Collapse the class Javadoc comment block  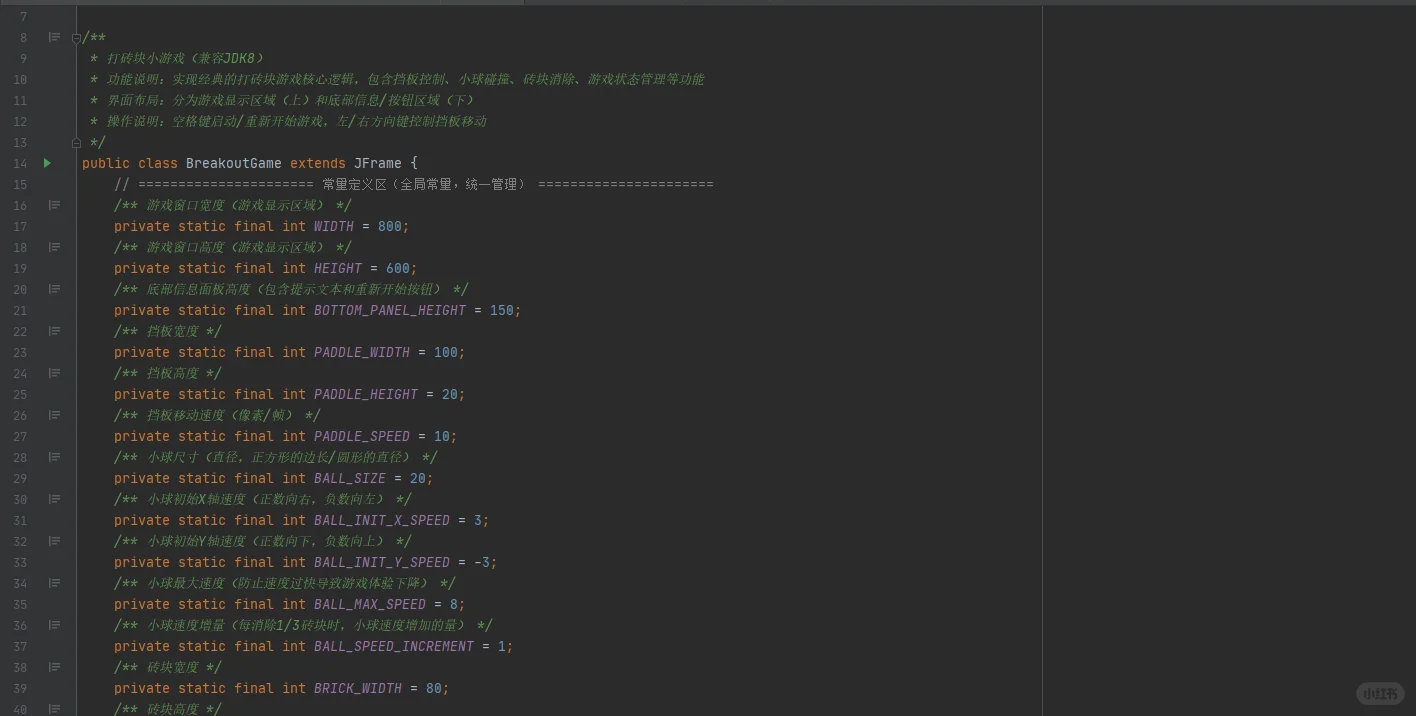click(76, 37)
